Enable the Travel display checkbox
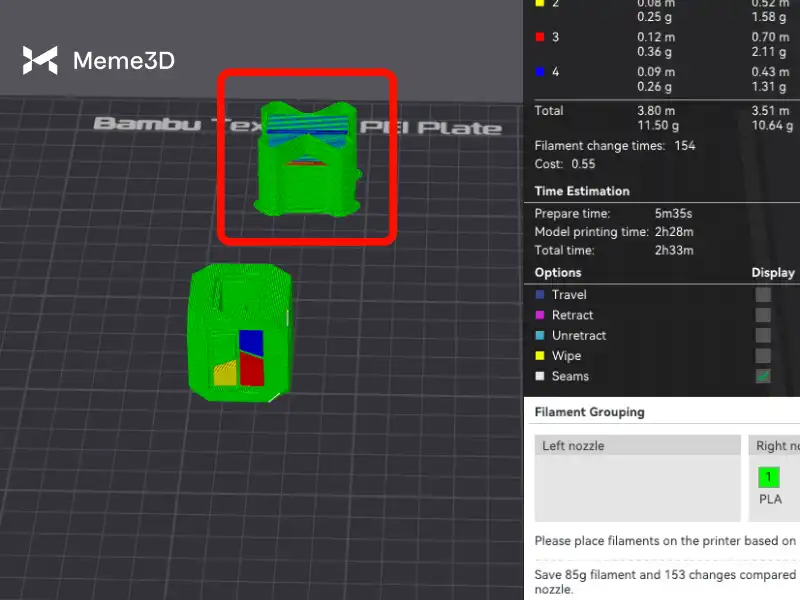Image resolution: width=800 pixels, height=600 pixels. click(x=763, y=295)
